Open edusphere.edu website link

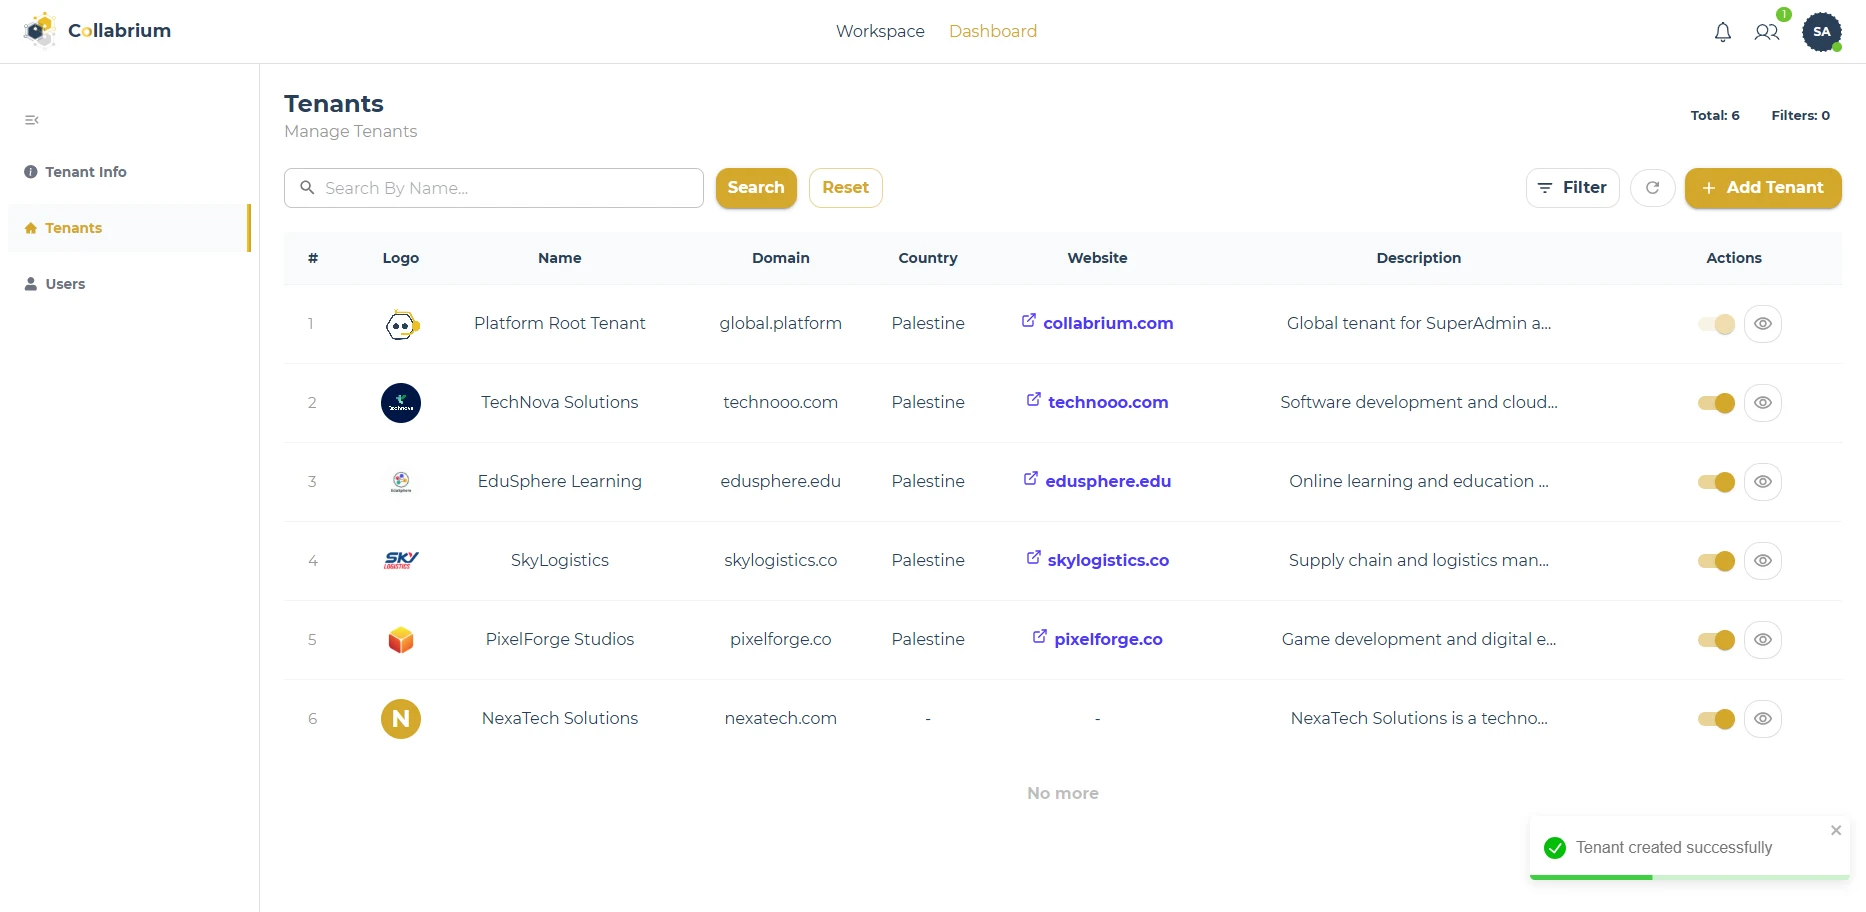pyautogui.click(x=1097, y=481)
